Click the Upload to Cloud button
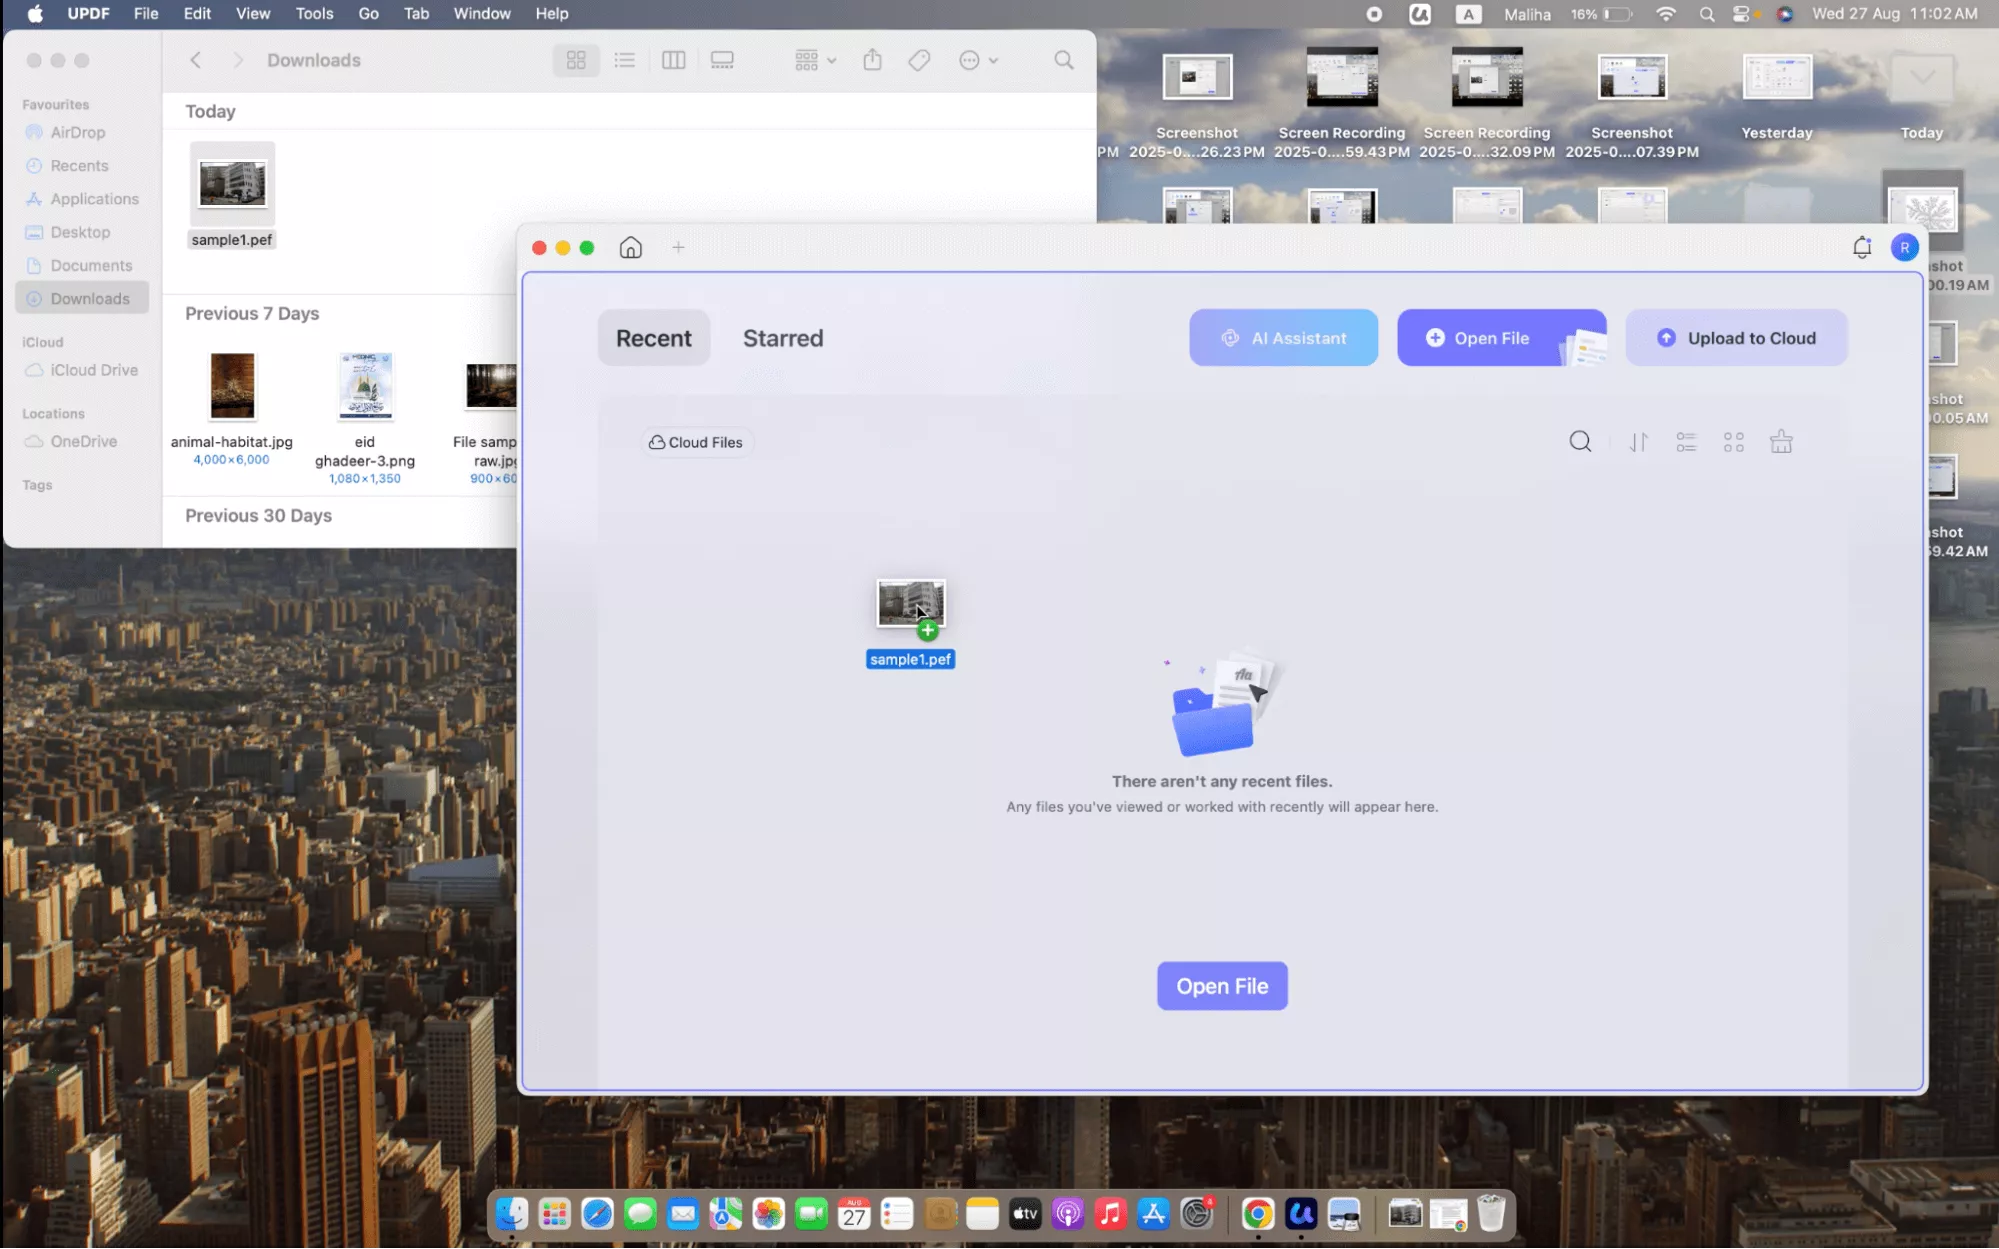The width and height of the screenshot is (1999, 1249). coord(1735,338)
